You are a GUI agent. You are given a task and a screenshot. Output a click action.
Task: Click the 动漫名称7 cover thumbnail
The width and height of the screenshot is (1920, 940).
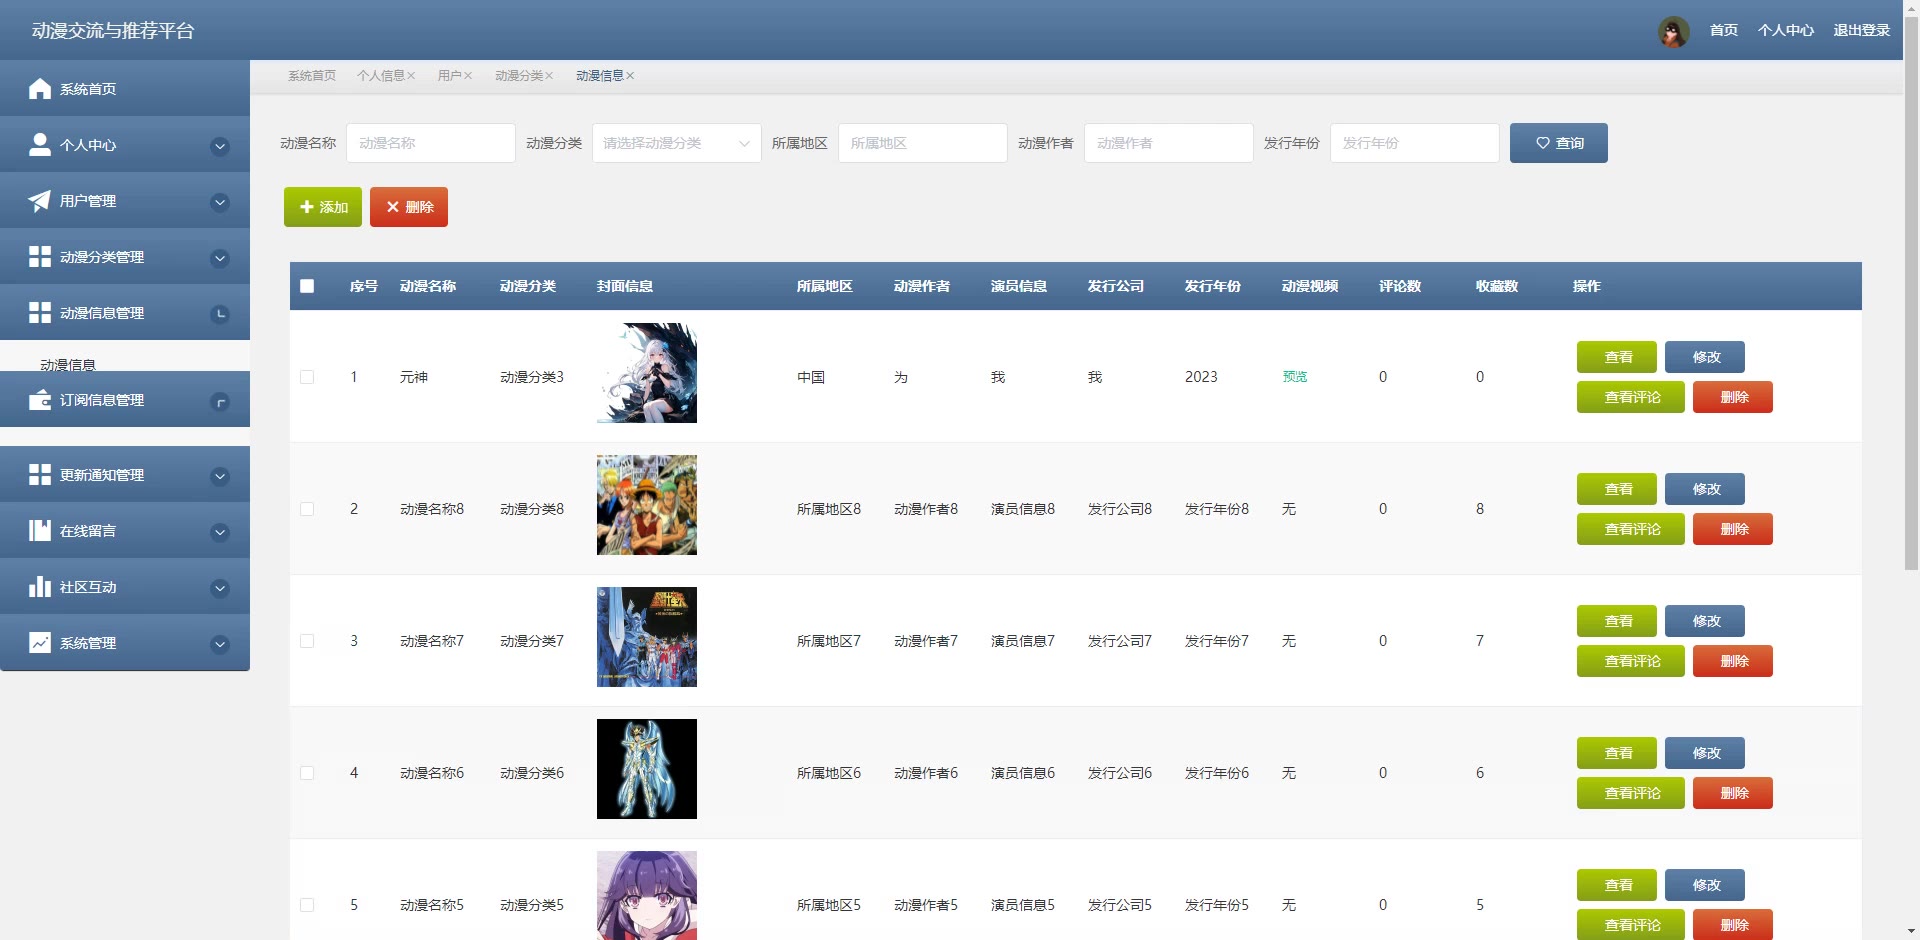pyautogui.click(x=647, y=637)
